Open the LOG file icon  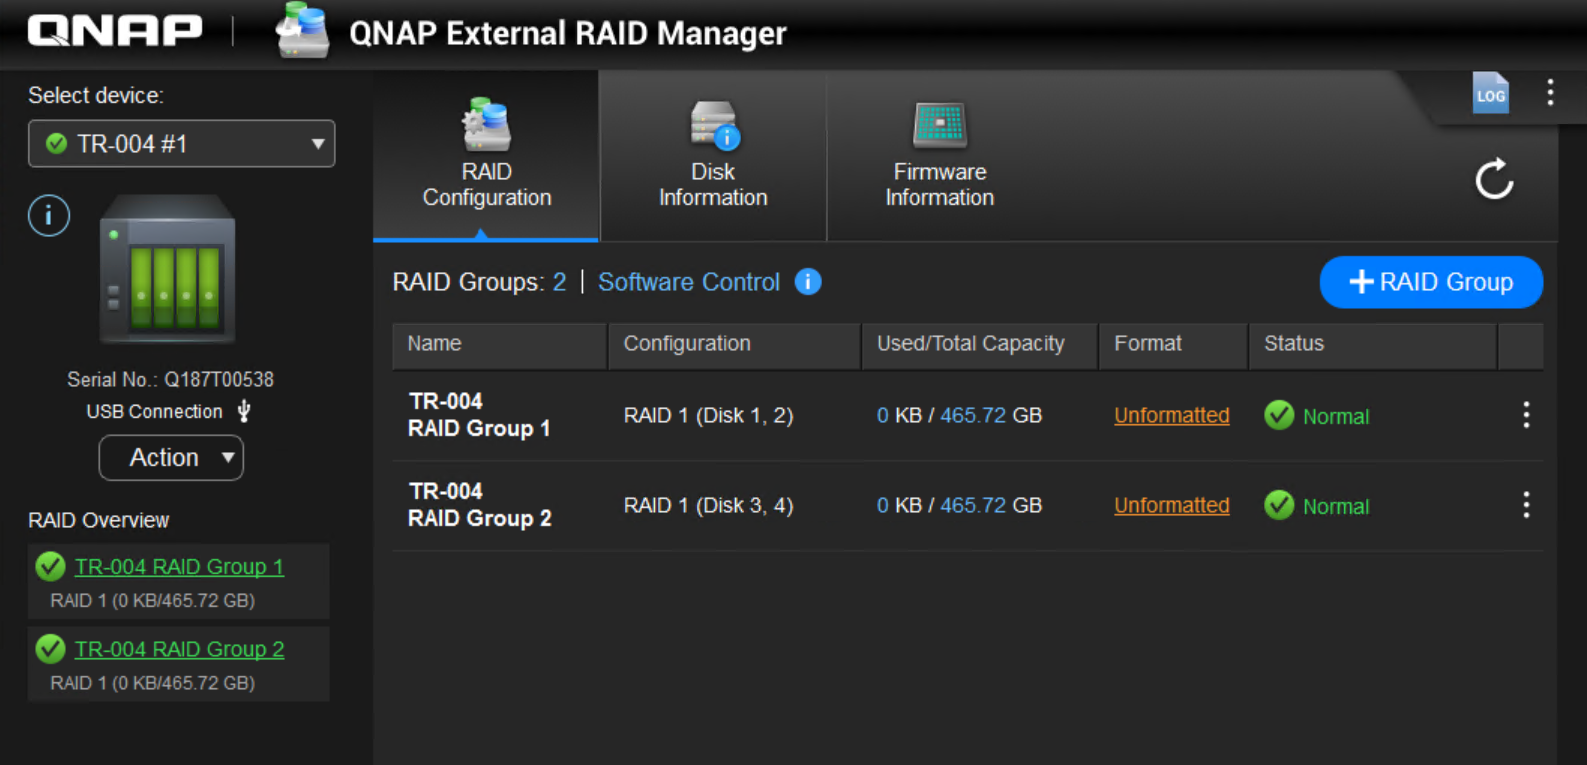coord(1490,94)
